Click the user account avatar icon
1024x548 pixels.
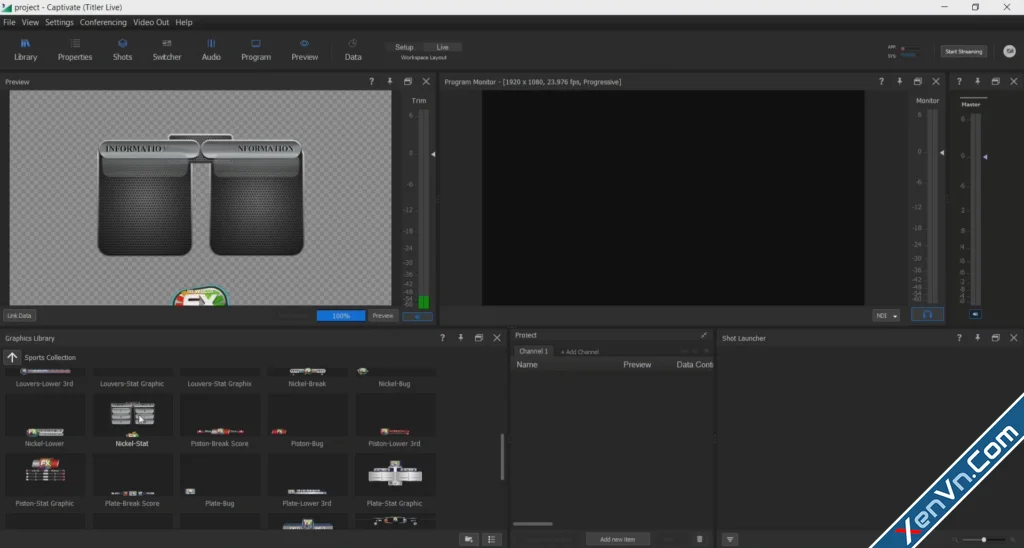(x=1009, y=51)
